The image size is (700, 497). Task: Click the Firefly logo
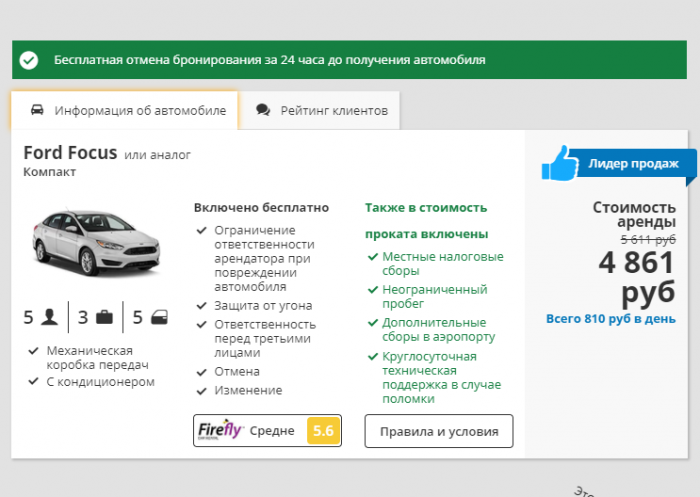pos(220,430)
